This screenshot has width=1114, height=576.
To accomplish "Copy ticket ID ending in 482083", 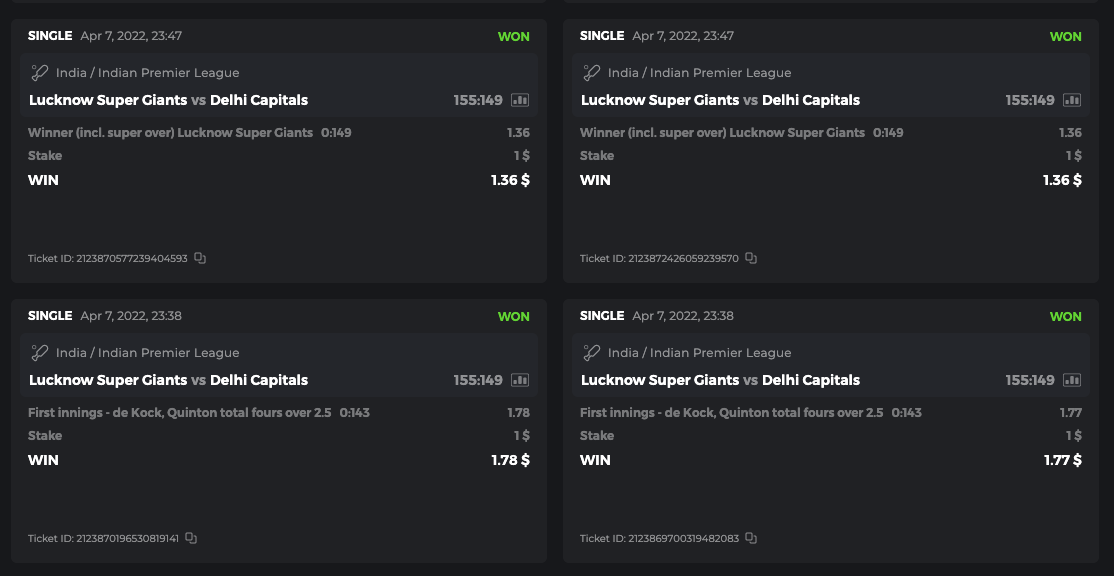I will [x=751, y=538].
